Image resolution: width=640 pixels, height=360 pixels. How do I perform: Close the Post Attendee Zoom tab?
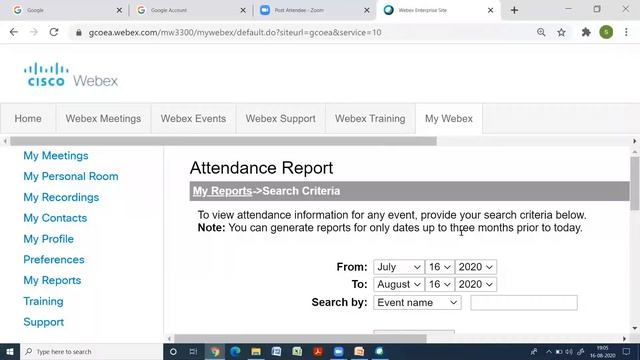pyautogui.click(x=367, y=10)
